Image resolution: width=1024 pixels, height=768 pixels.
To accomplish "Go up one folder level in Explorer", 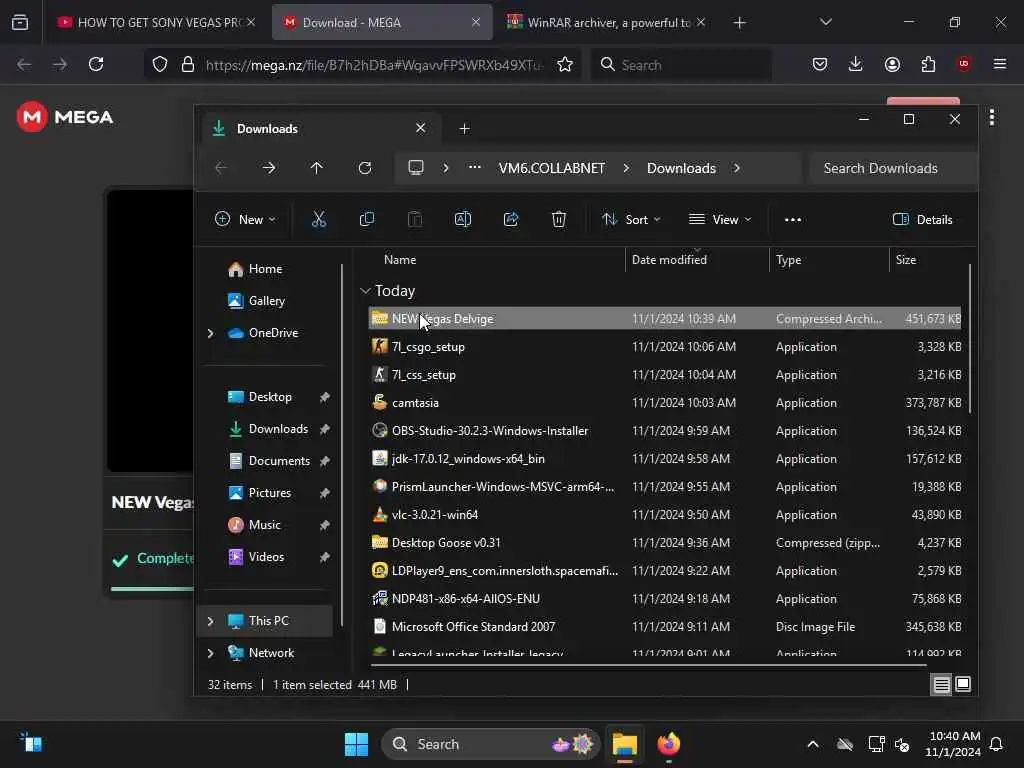I will (317, 168).
